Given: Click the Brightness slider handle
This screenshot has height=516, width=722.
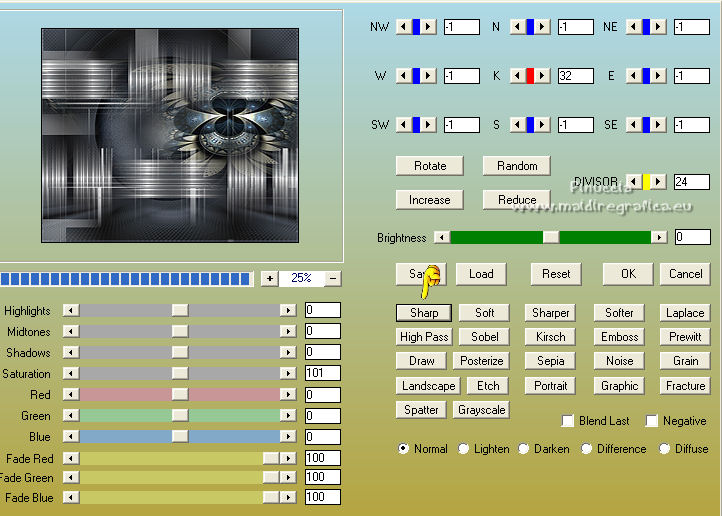Looking at the screenshot, I should click(550, 237).
